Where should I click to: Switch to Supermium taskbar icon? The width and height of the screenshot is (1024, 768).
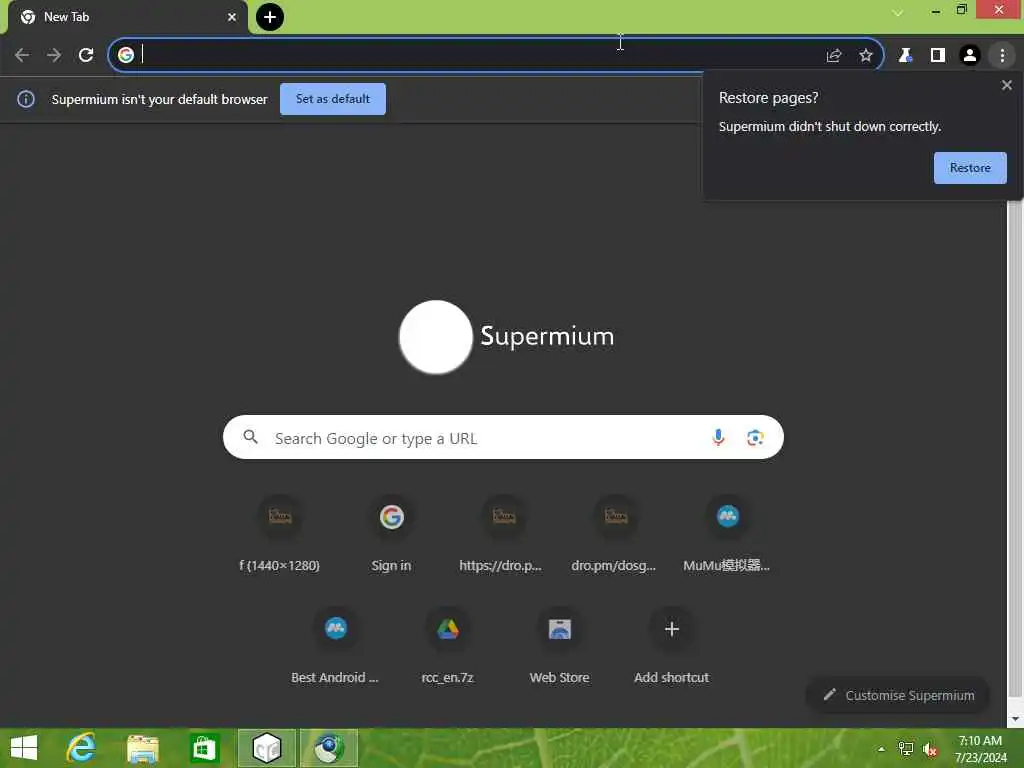pyautogui.click(x=328, y=748)
